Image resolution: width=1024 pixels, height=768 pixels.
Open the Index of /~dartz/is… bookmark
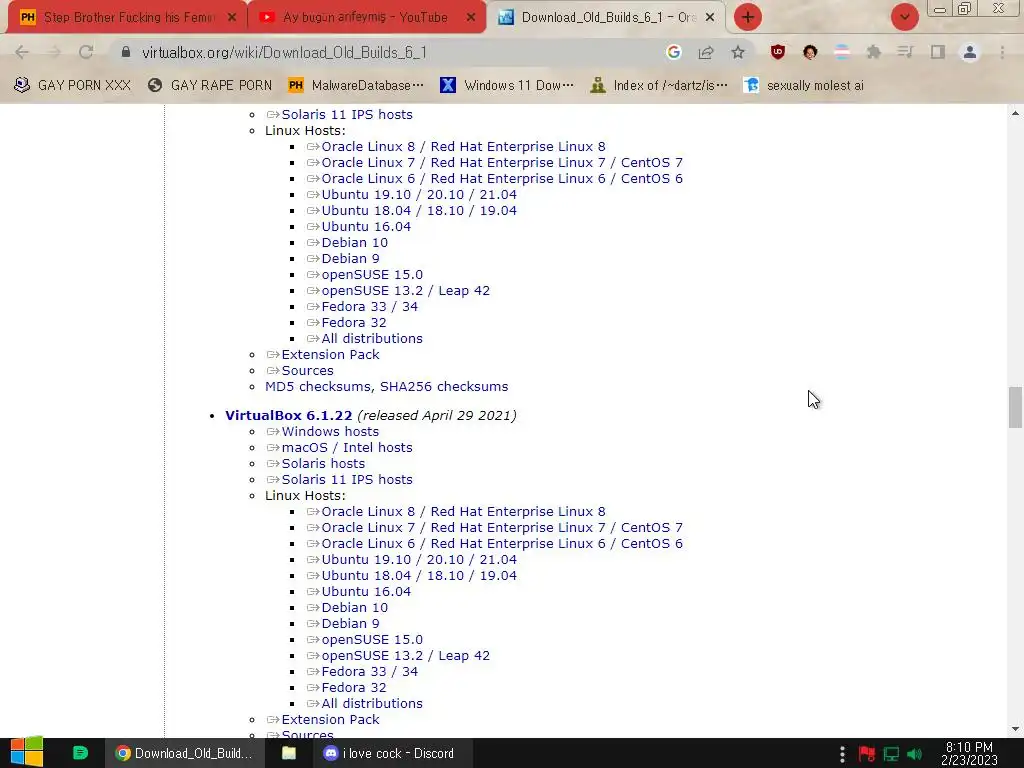[x=659, y=86]
